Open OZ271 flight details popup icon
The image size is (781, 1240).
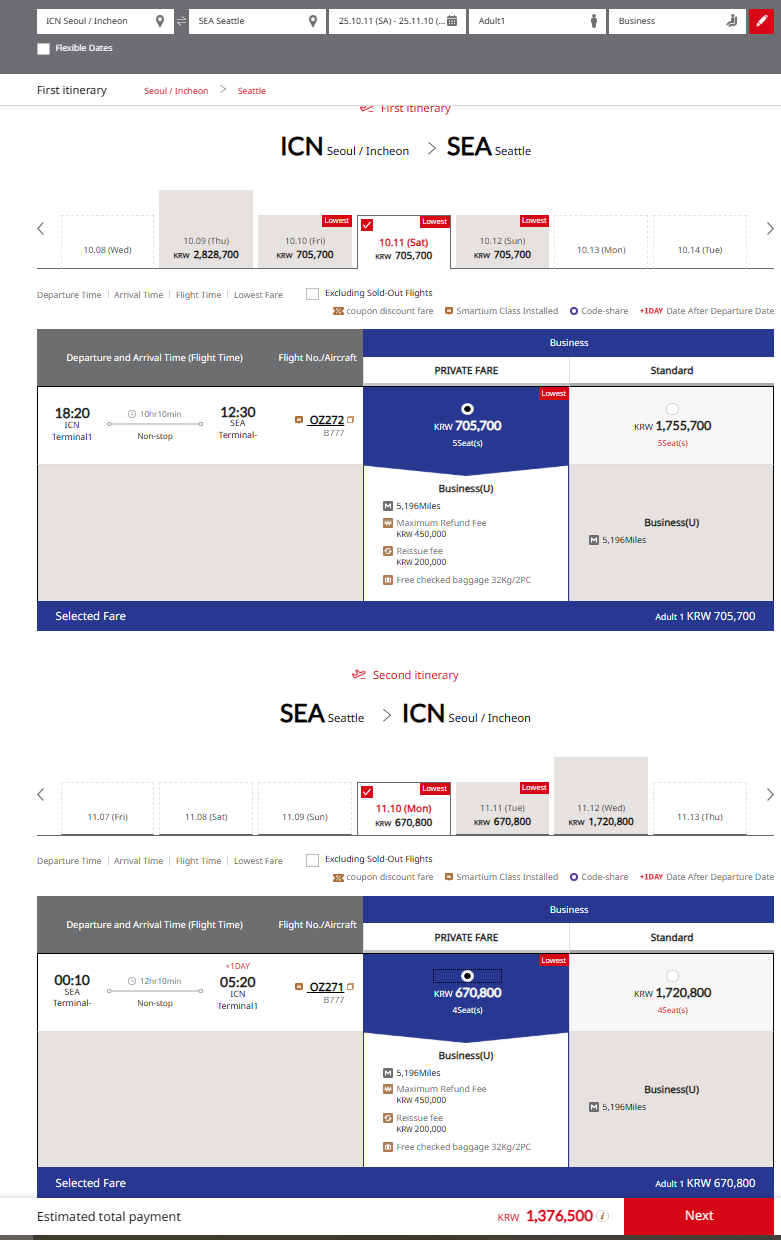351,987
